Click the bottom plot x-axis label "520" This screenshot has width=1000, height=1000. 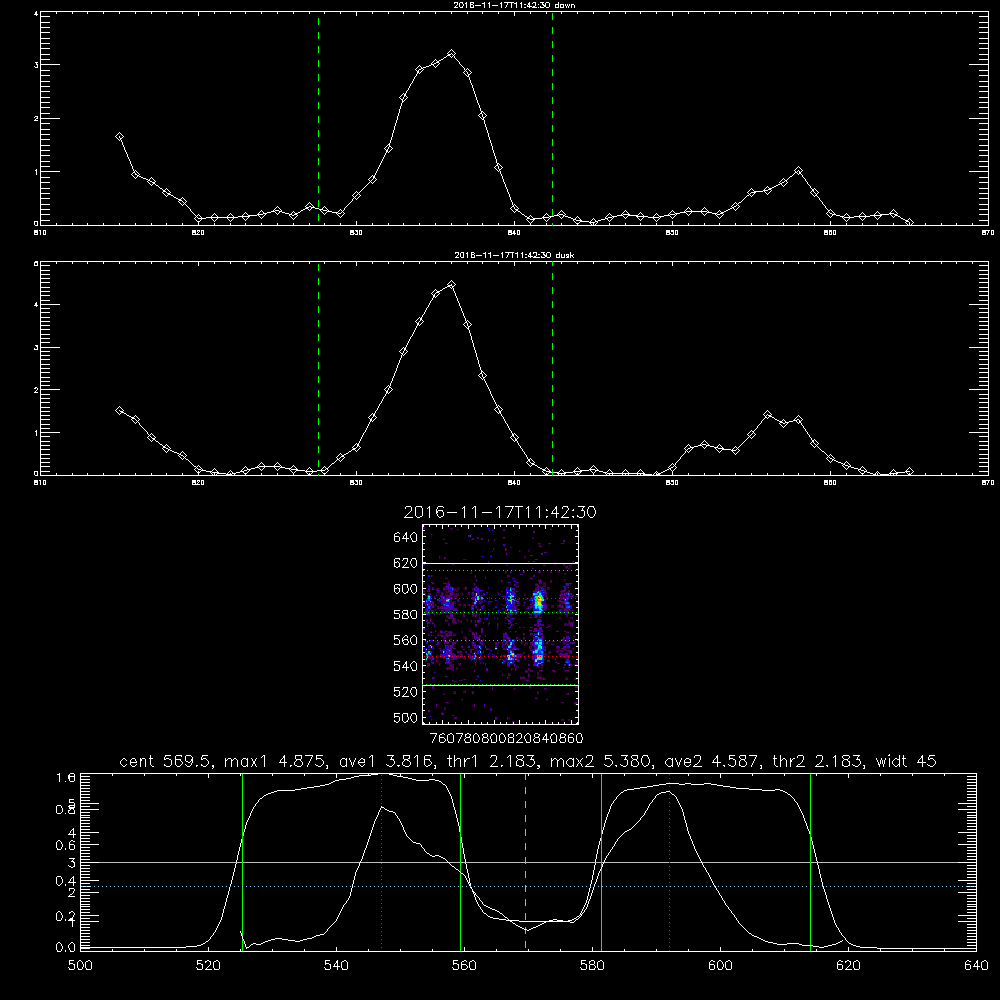pos(208,966)
